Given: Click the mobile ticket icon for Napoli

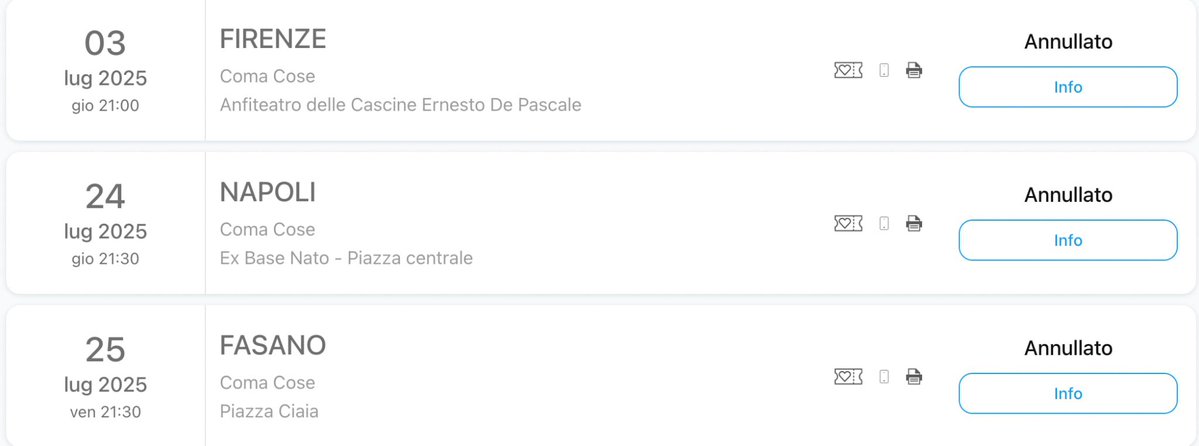Looking at the screenshot, I should tap(884, 223).
